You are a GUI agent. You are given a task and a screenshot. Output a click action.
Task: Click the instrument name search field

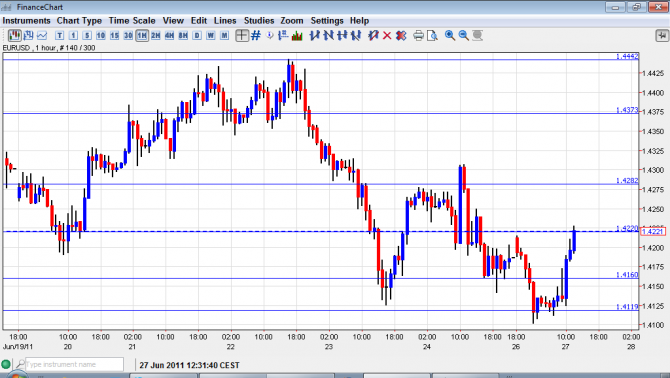tap(74, 364)
